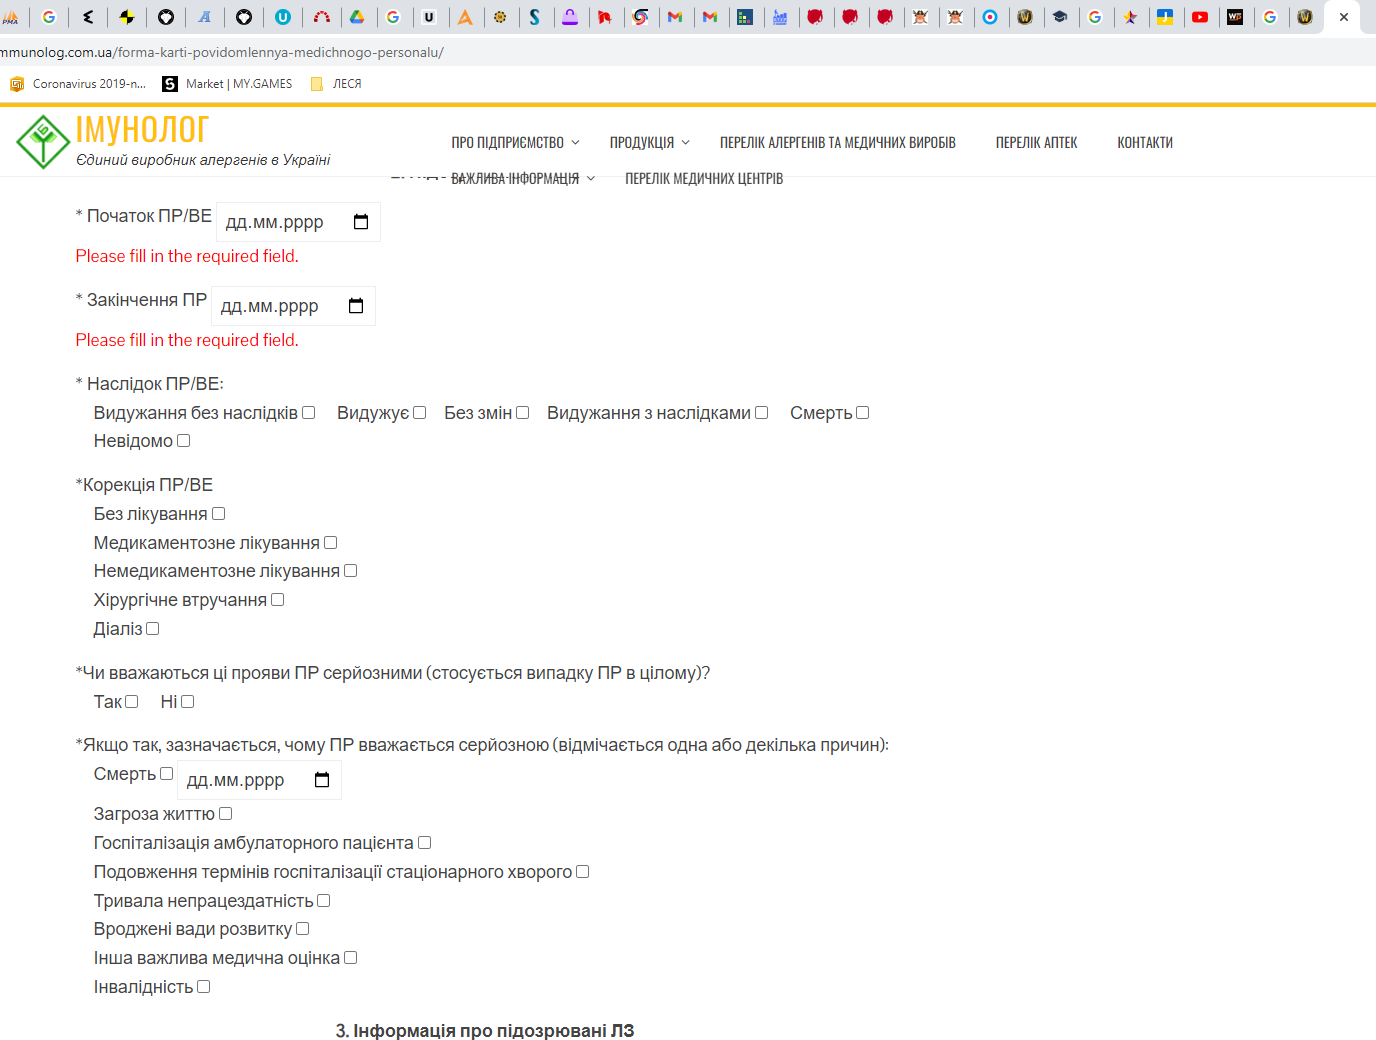The image size is (1376, 1040).
Task: Switch to the YouTube browser tab
Action: pyautogui.click(x=1200, y=17)
